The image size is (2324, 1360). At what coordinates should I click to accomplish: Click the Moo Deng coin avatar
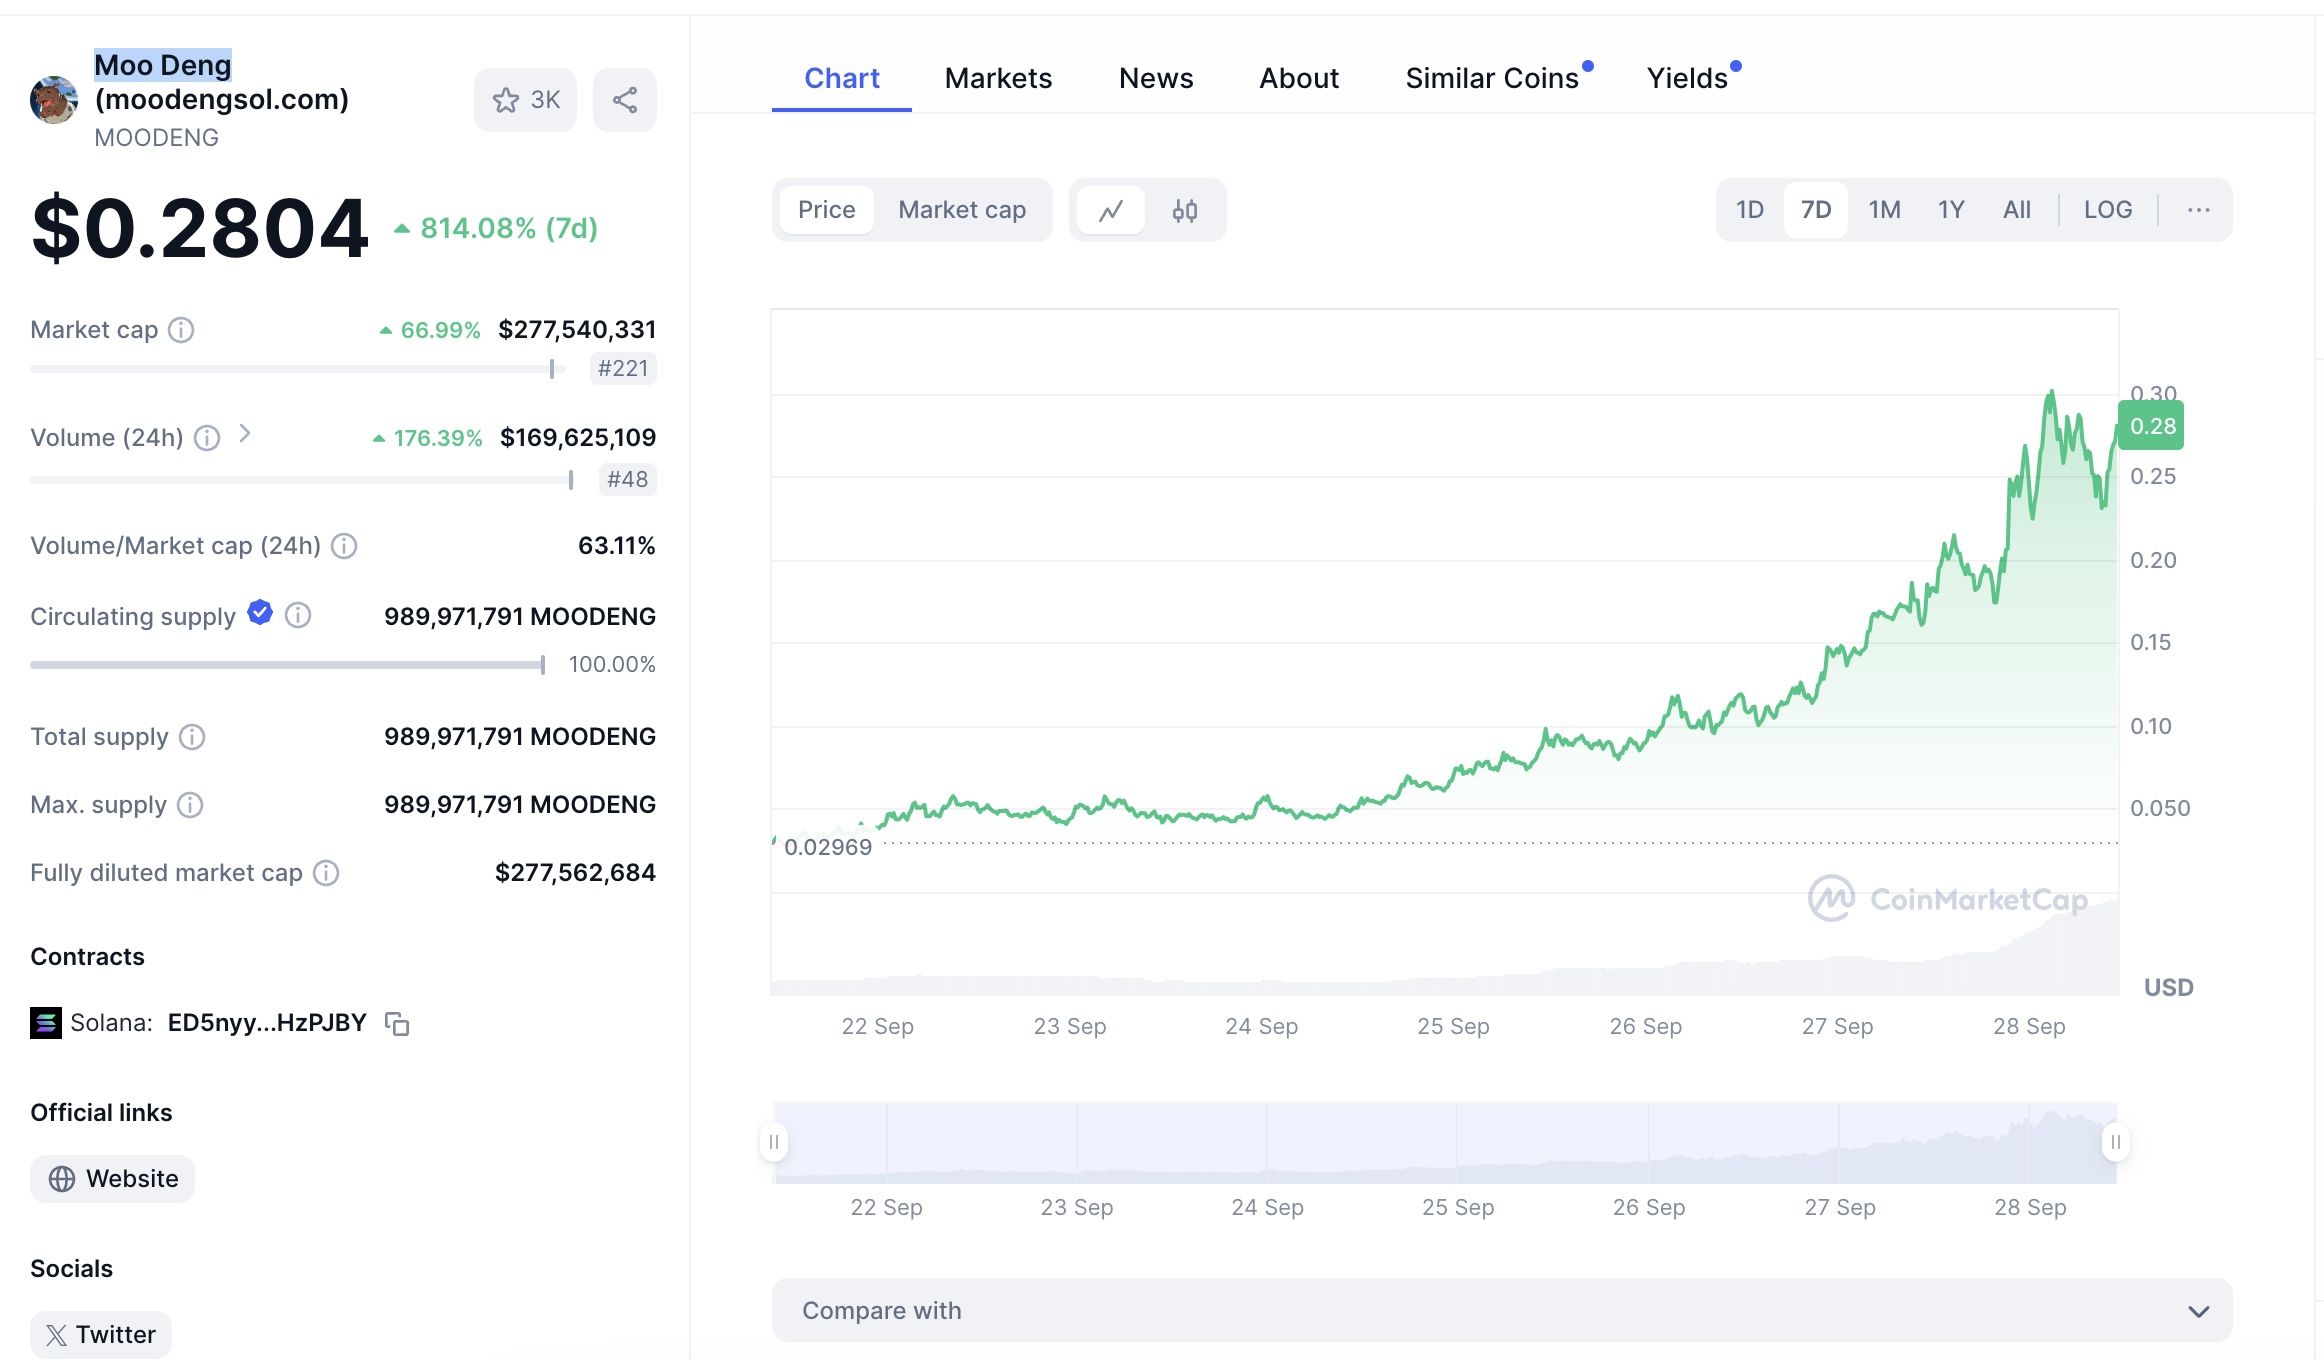(x=54, y=100)
